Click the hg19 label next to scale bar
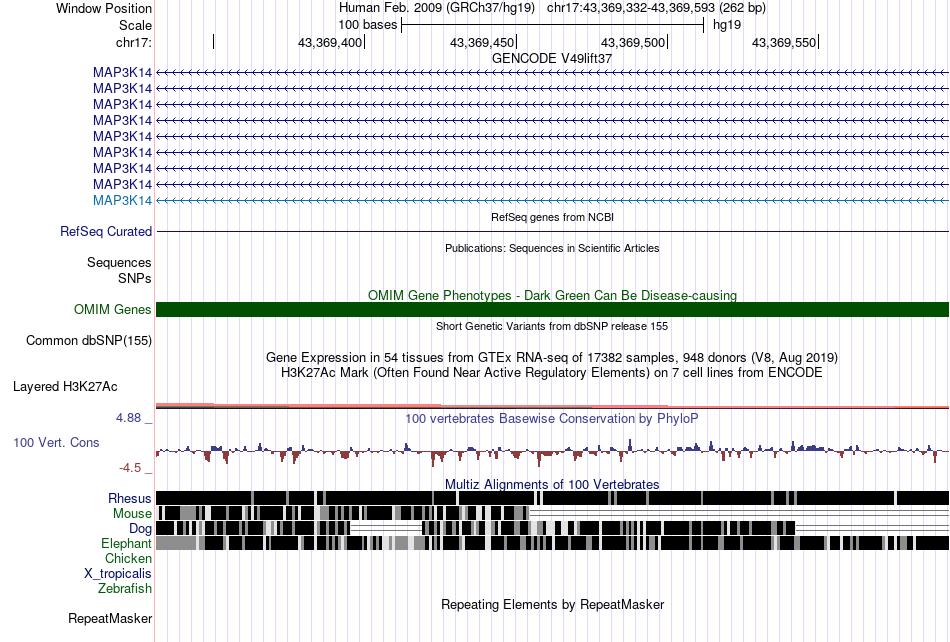Viewport: 950px width, 642px height. 727,25
